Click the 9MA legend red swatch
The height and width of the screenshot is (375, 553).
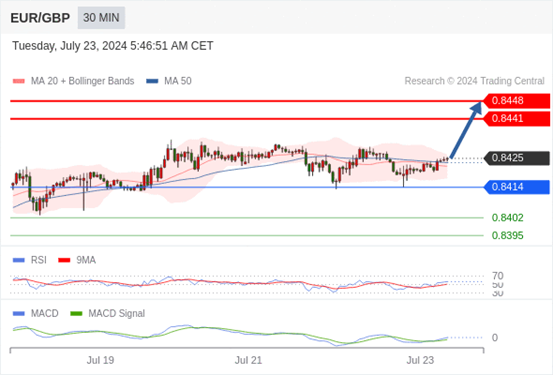coord(64,260)
